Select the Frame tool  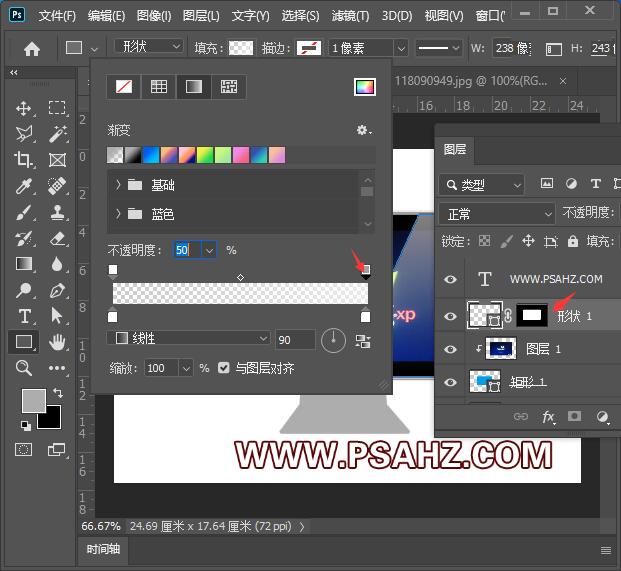click(57, 160)
